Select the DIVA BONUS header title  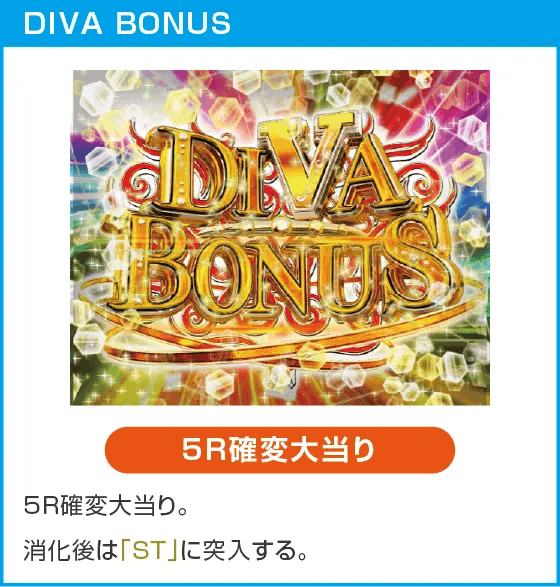(x=127, y=23)
